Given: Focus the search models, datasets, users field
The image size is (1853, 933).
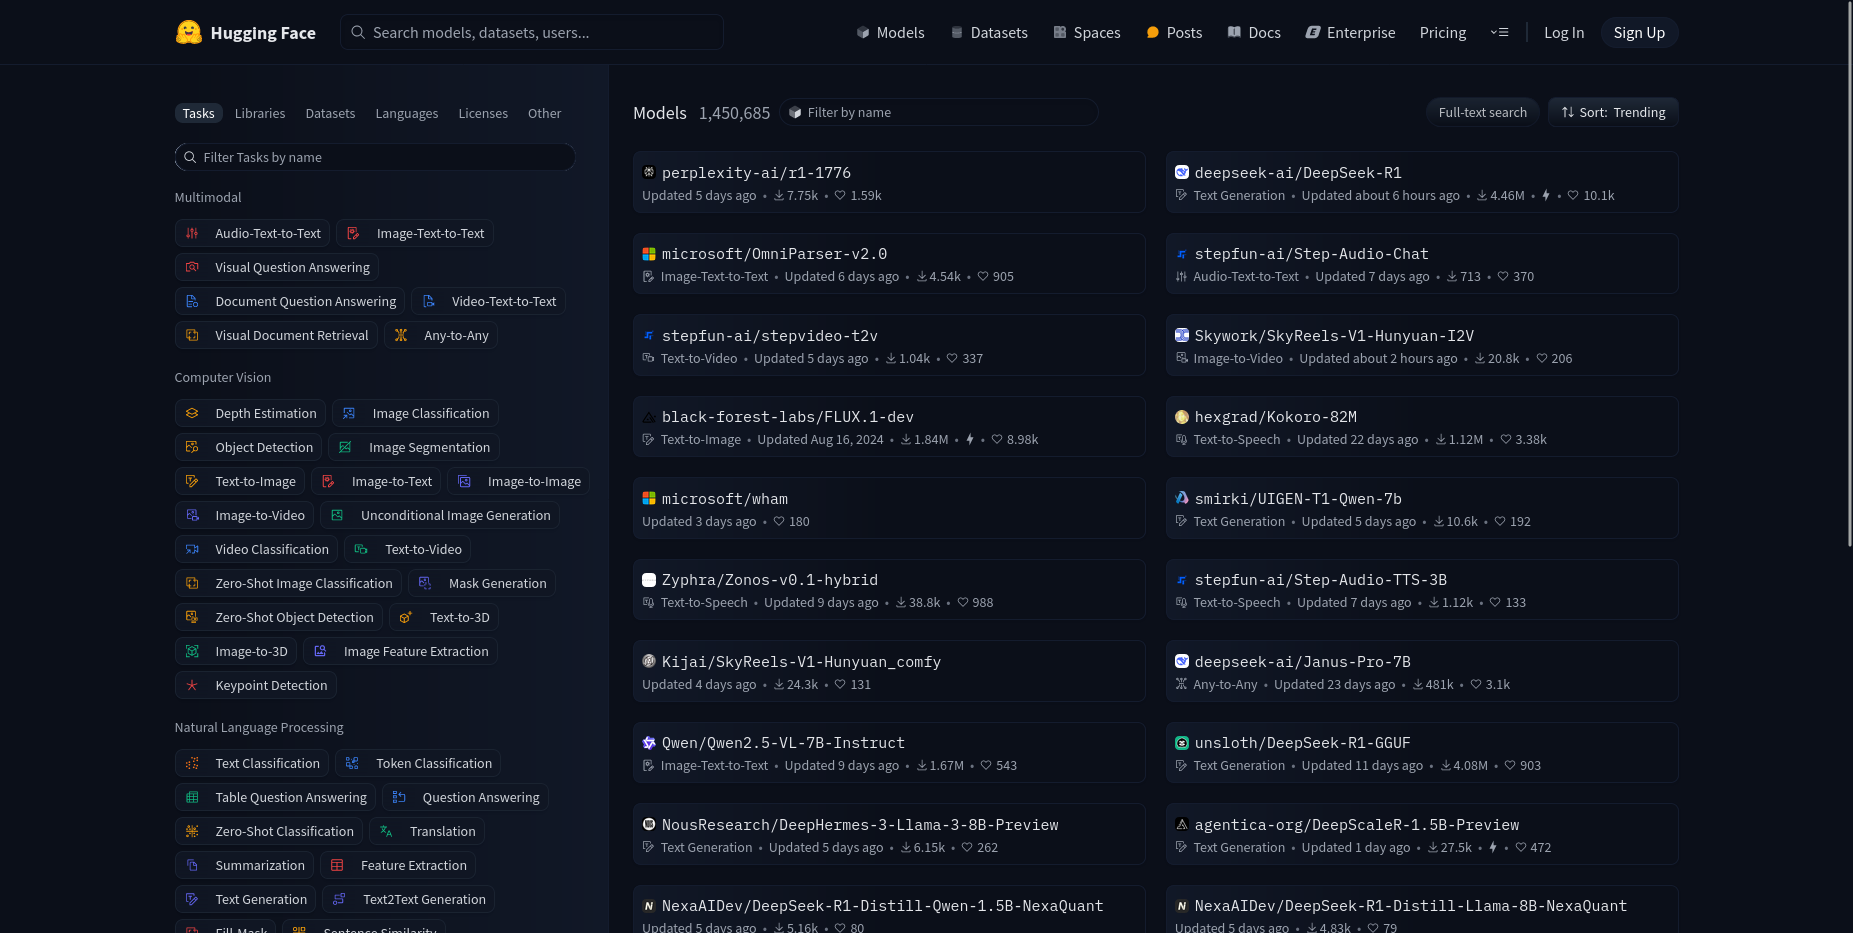Looking at the screenshot, I should [532, 32].
